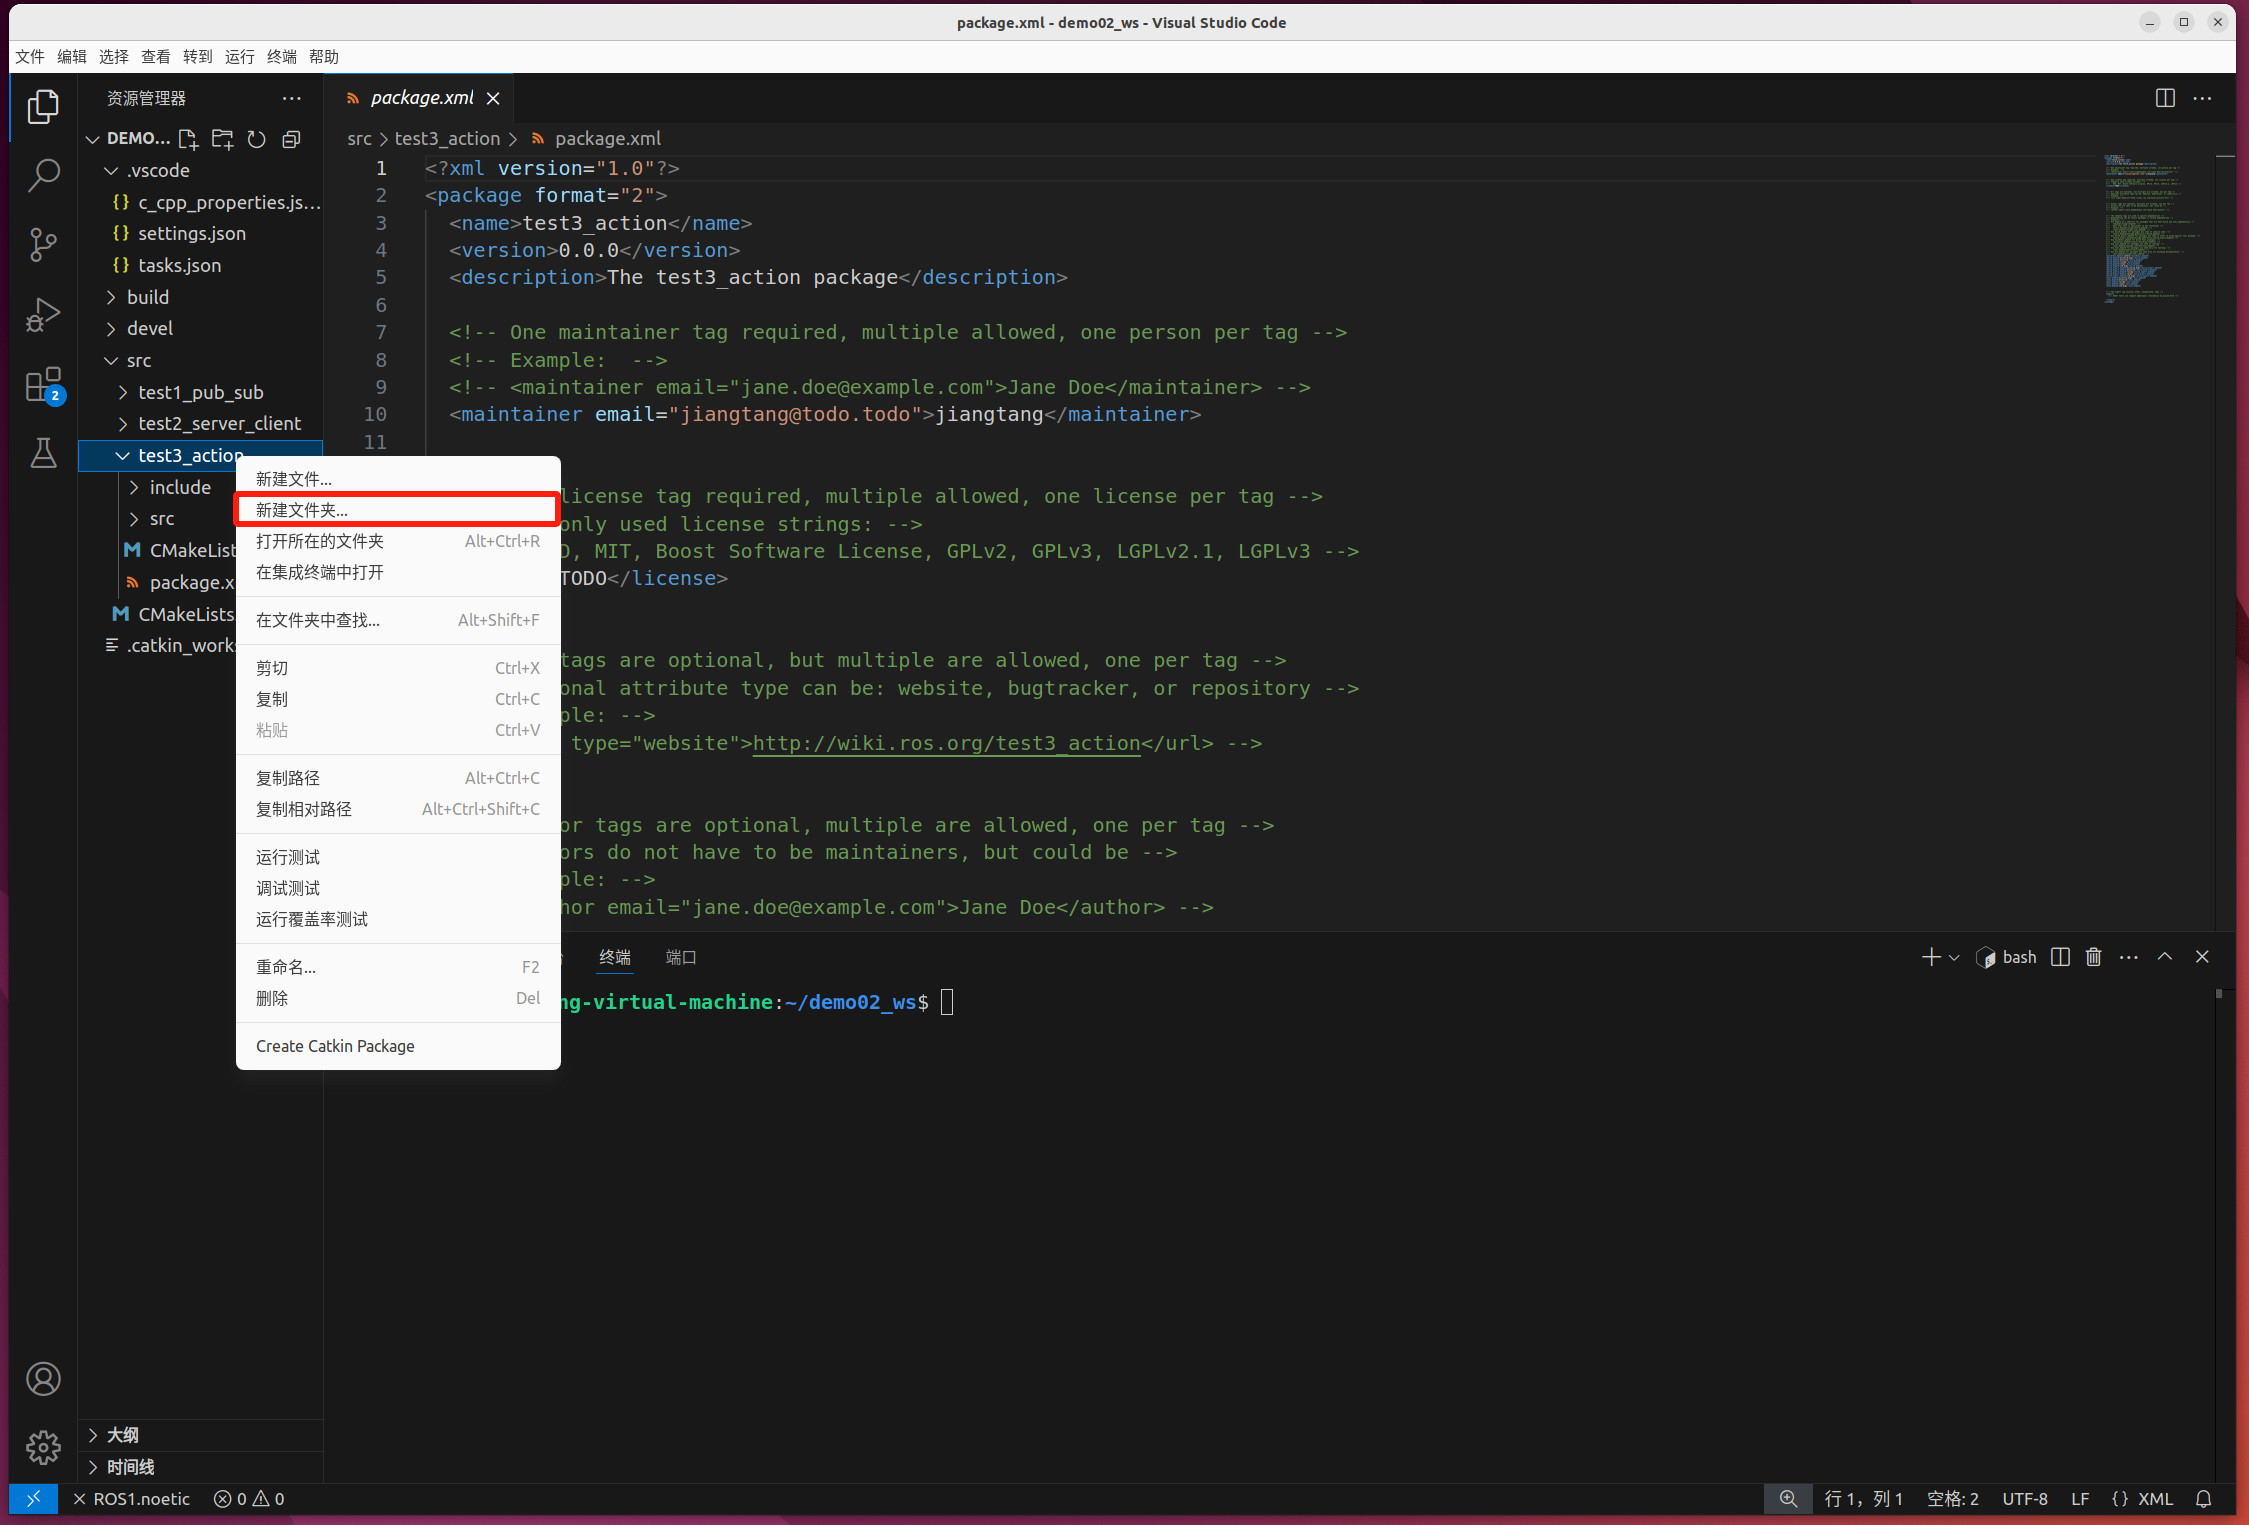This screenshot has height=1525, width=2249.
Task: Open Run and Debug view
Action: (x=43, y=314)
